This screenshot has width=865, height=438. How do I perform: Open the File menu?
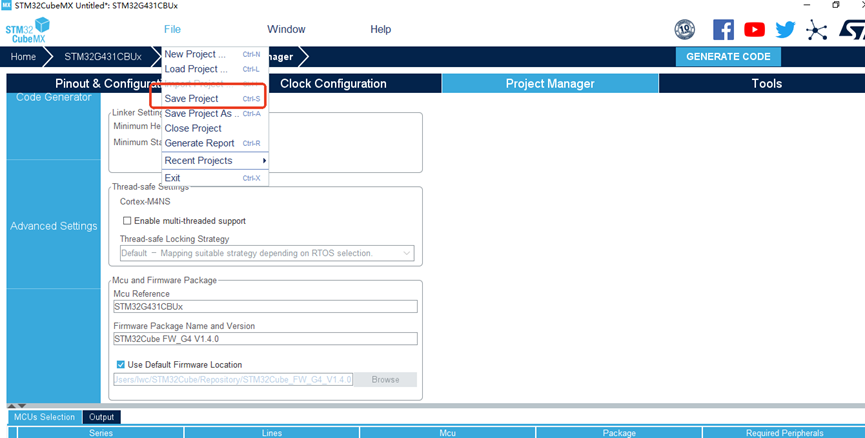pos(172,29)
